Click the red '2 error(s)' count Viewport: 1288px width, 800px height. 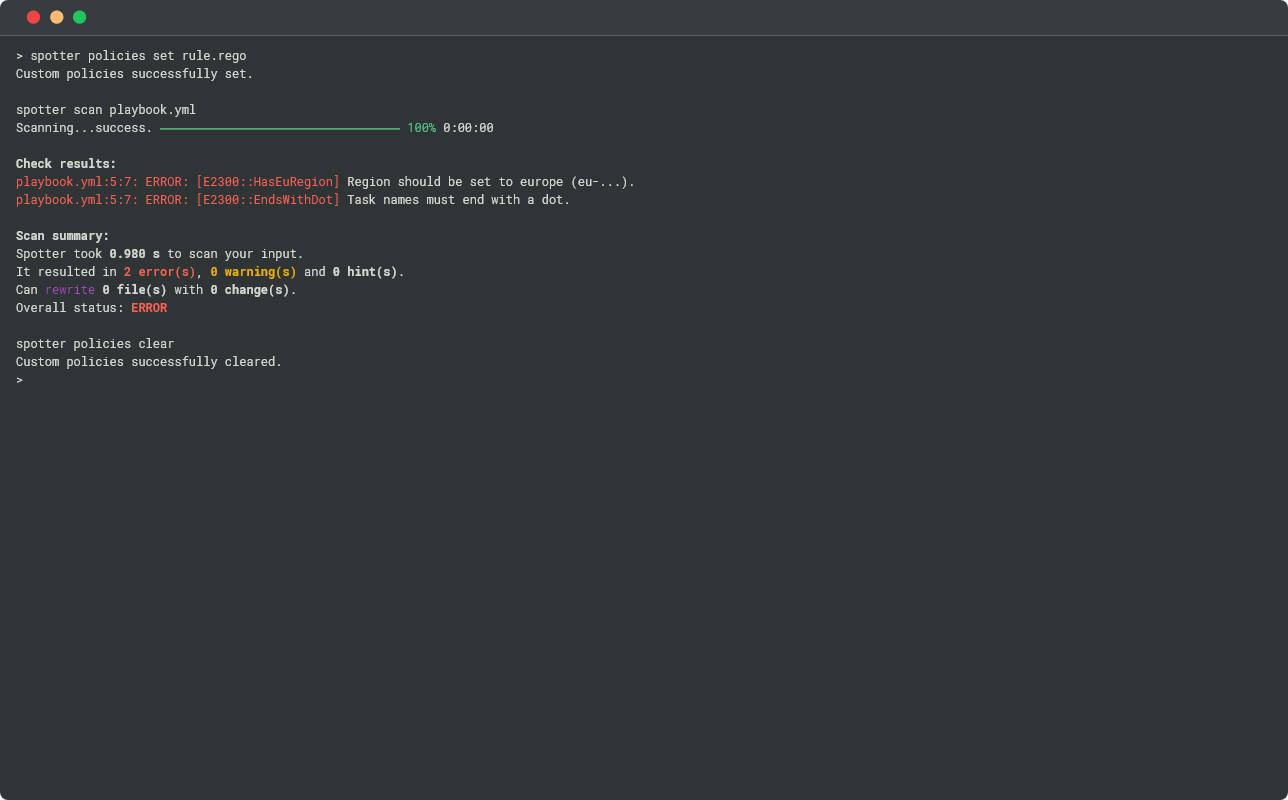(x=160, y=272)
